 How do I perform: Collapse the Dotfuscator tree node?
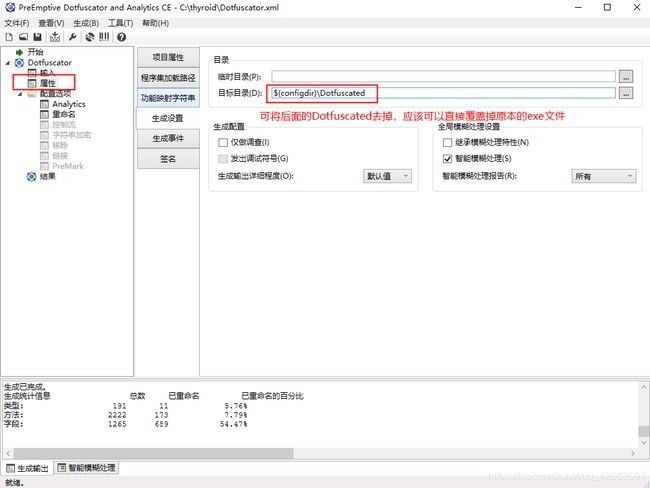pos(8,63)
